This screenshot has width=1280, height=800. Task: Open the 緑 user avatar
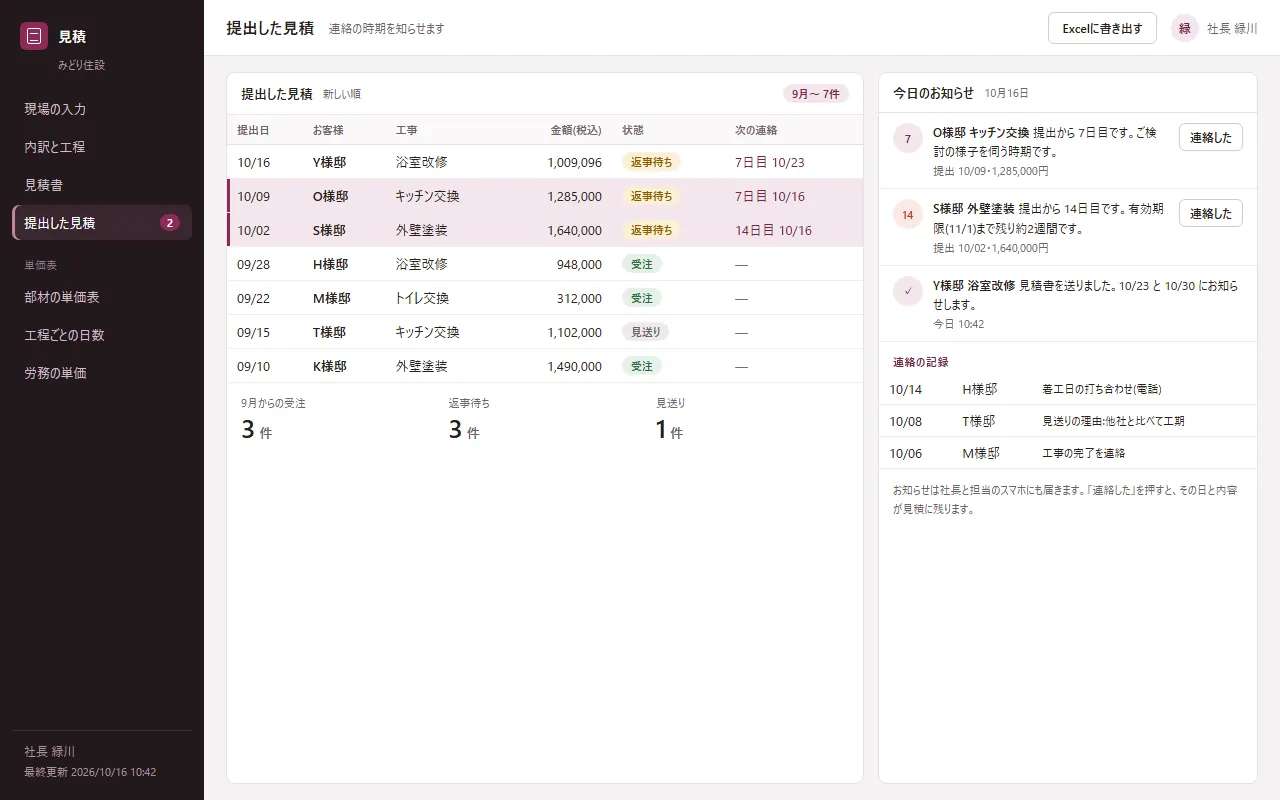1185,28
